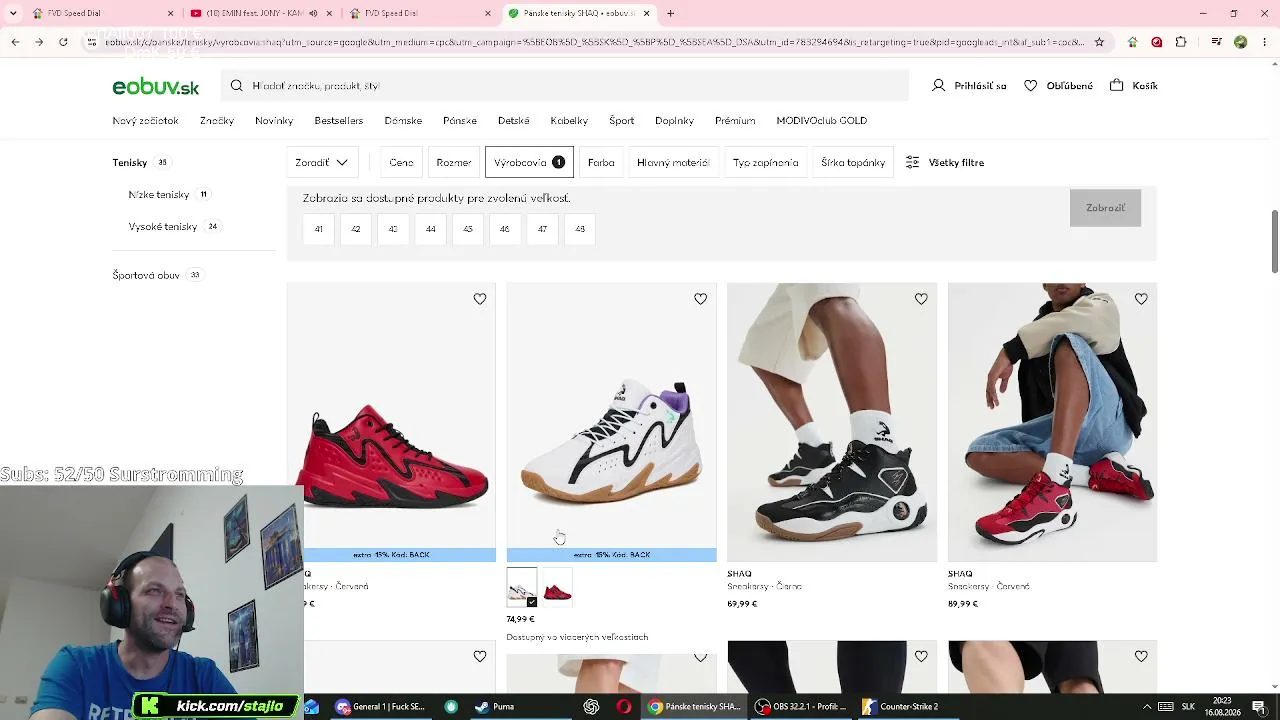1280x720 pixels.
Task: Open the Bestsellers menu
Action: click(x=339, y=121)
